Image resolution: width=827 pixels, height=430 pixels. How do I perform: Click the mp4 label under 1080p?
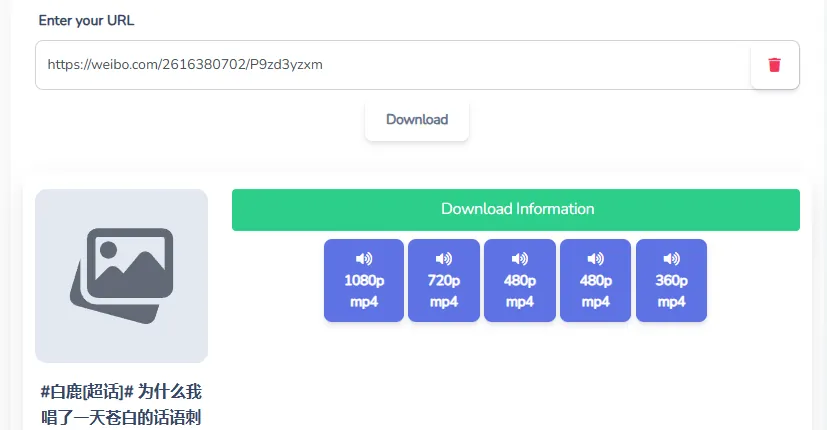coord(364,302)
